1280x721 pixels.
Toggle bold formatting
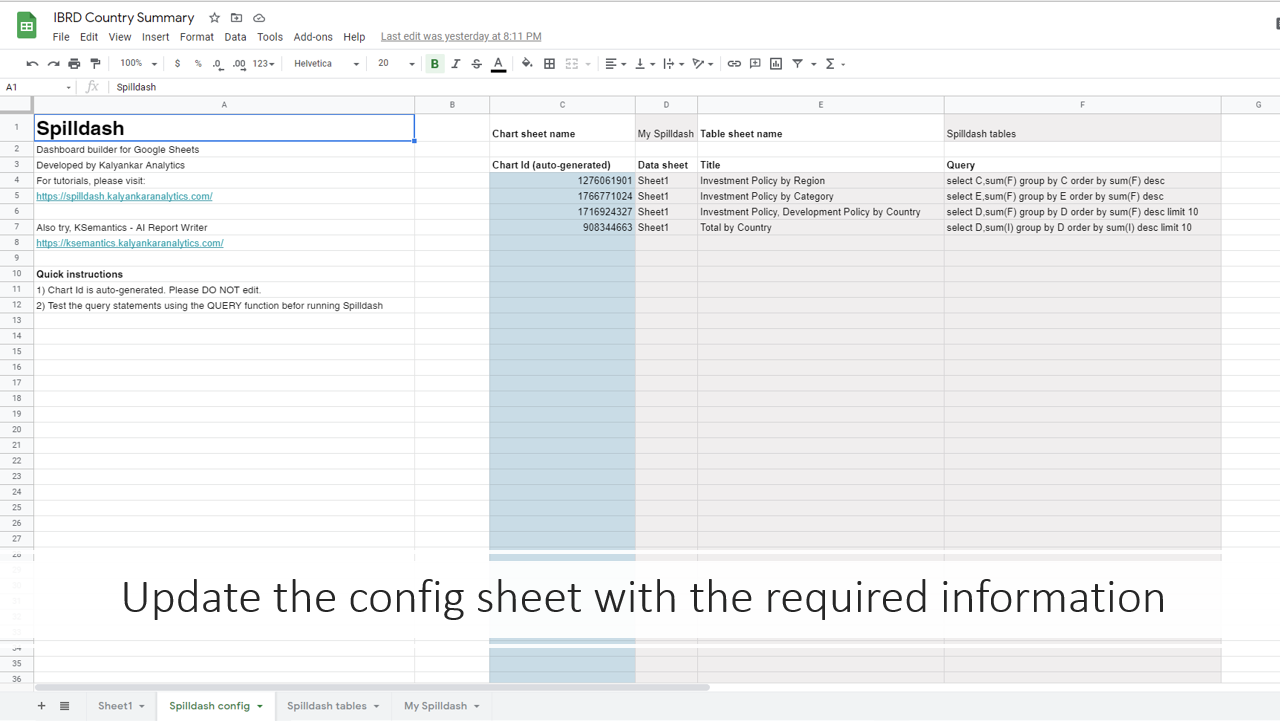pos(435,64)
